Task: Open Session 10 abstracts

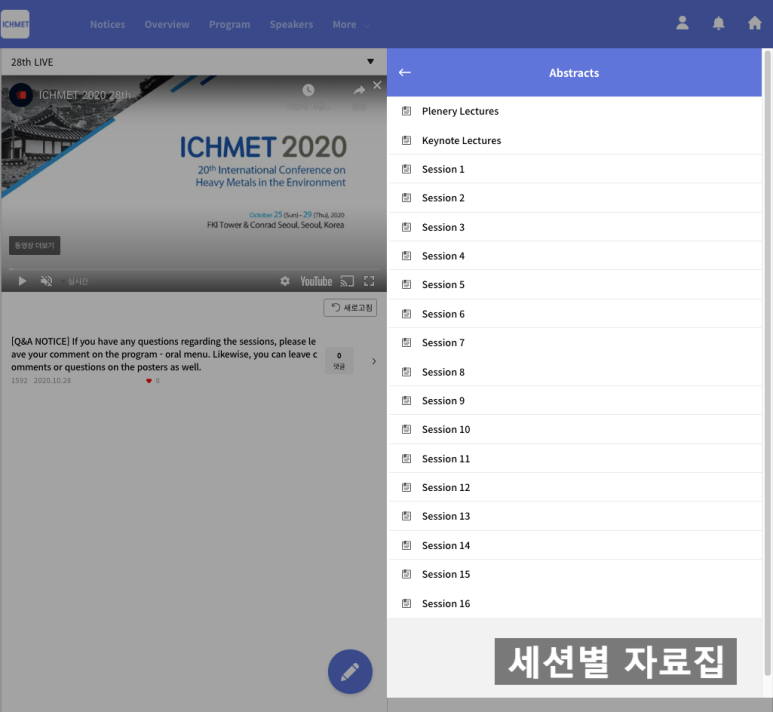Action: click(x=575, y=429)
